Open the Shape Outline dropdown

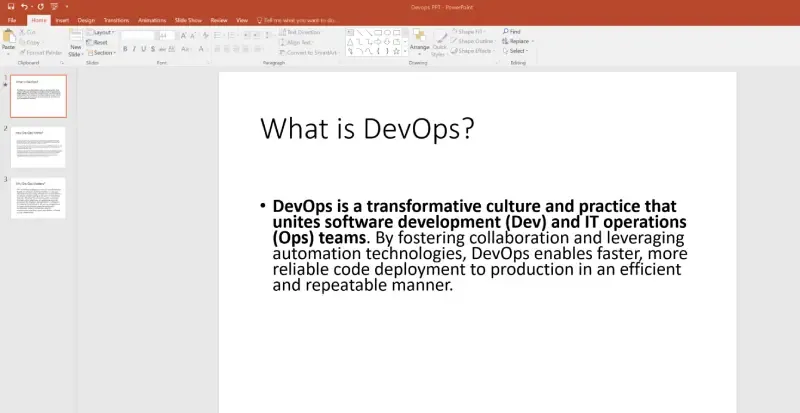473,41
